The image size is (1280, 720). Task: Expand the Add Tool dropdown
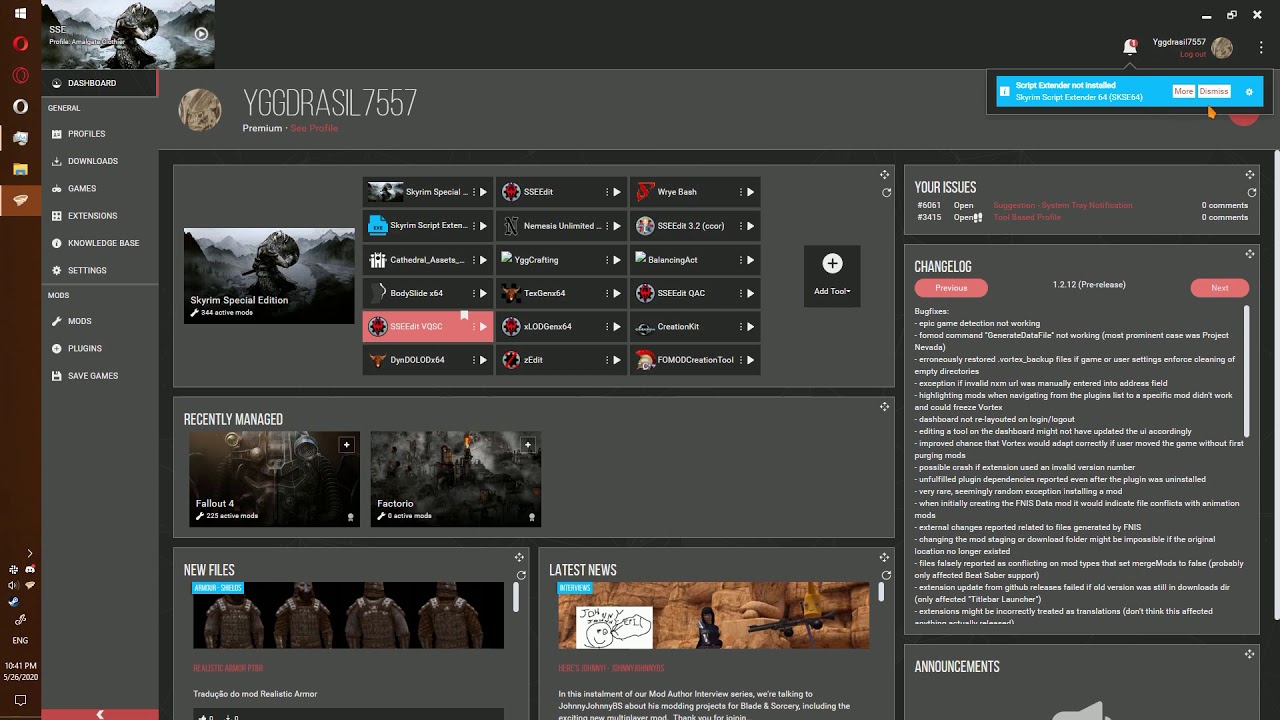(832, 276)
